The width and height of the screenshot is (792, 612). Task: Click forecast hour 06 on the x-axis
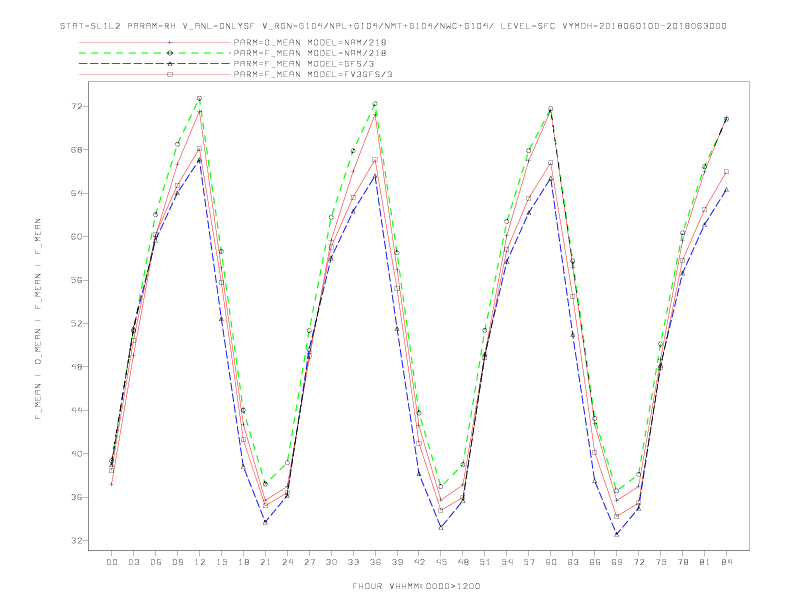[x=156, y=562]
